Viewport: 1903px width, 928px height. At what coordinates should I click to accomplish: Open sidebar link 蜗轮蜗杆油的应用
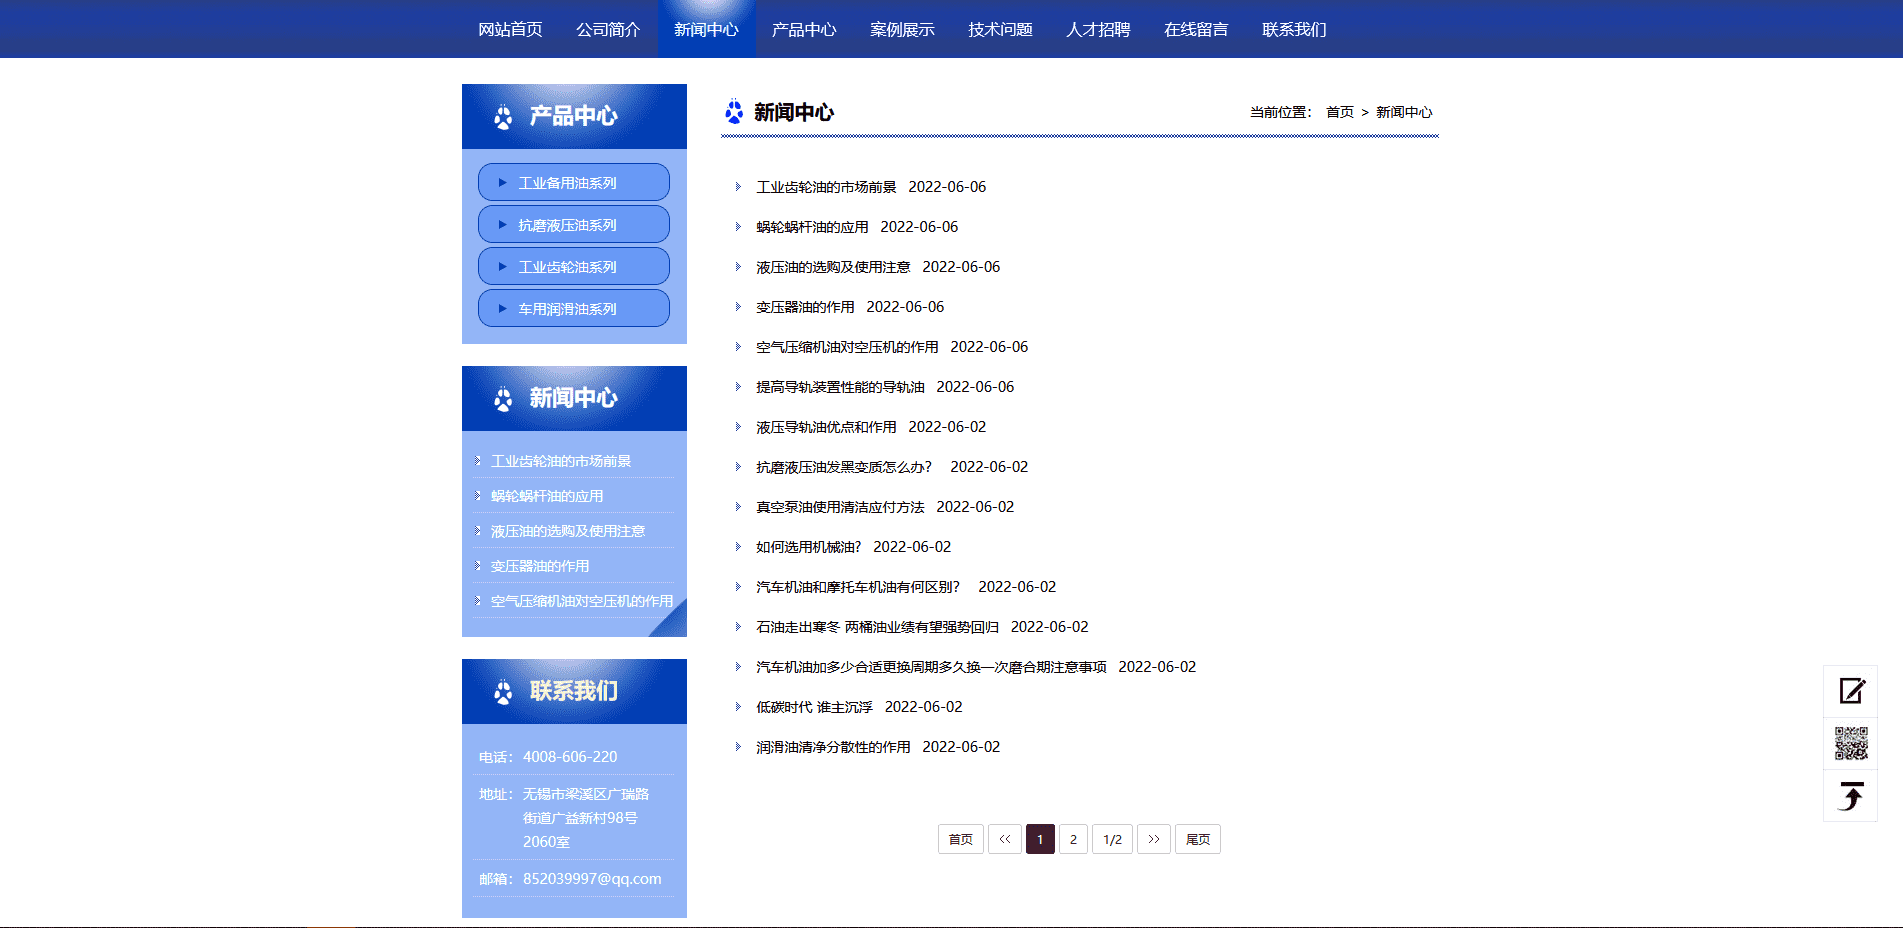click(547, 496)
